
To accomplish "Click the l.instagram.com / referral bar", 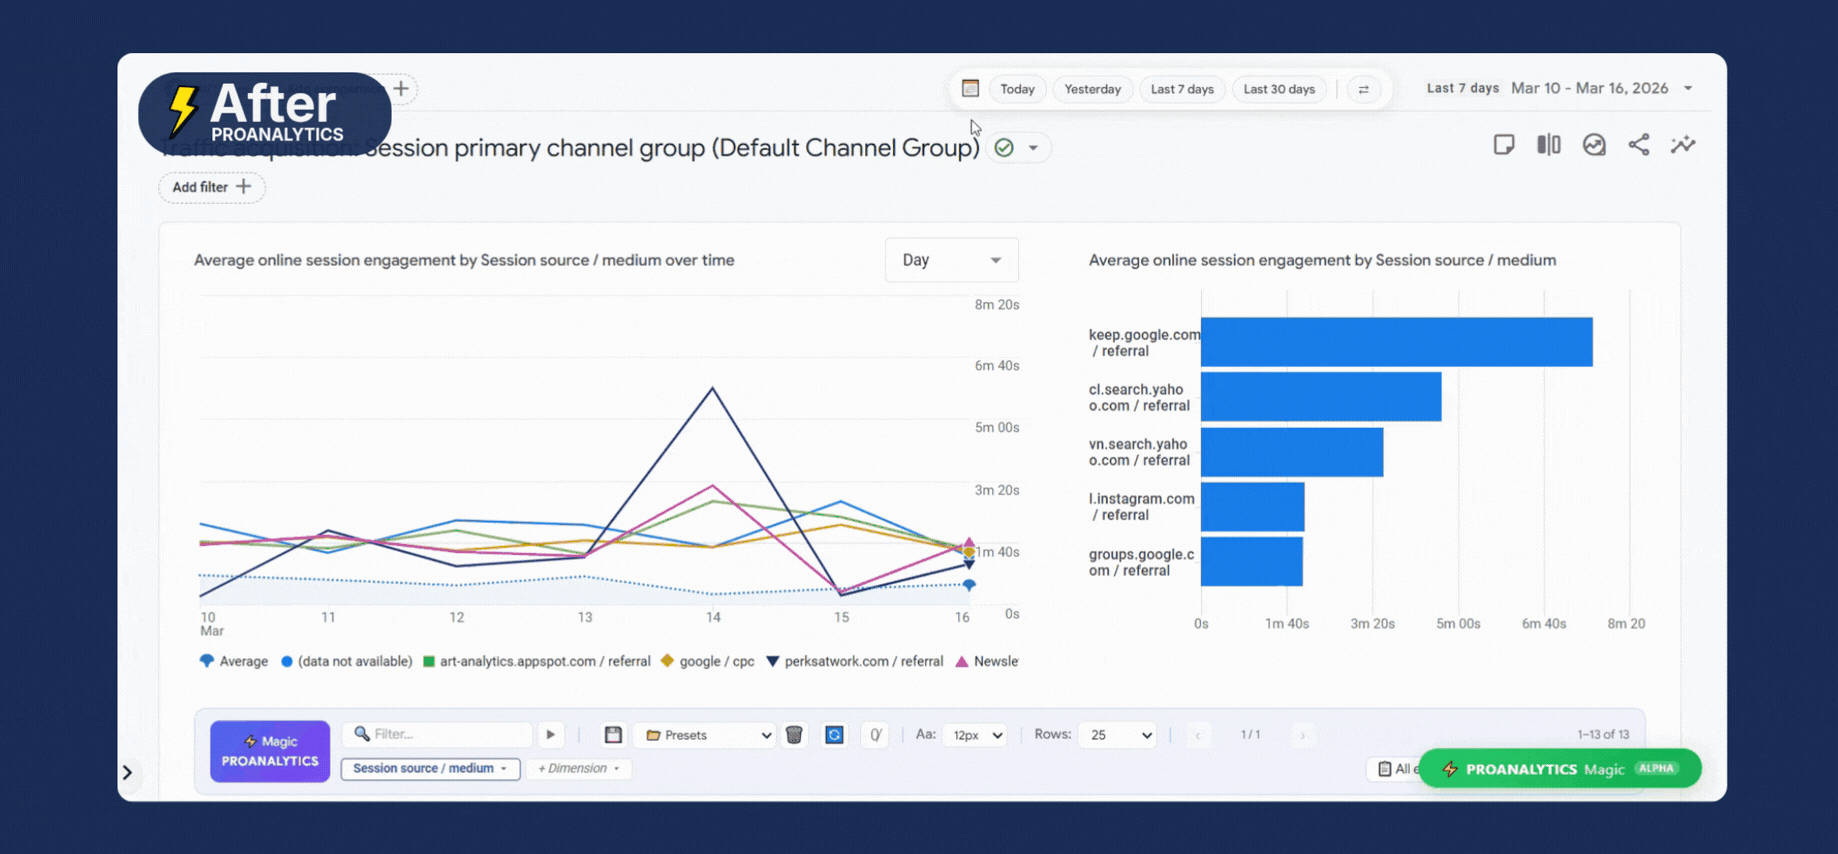I will point(1252,507).
